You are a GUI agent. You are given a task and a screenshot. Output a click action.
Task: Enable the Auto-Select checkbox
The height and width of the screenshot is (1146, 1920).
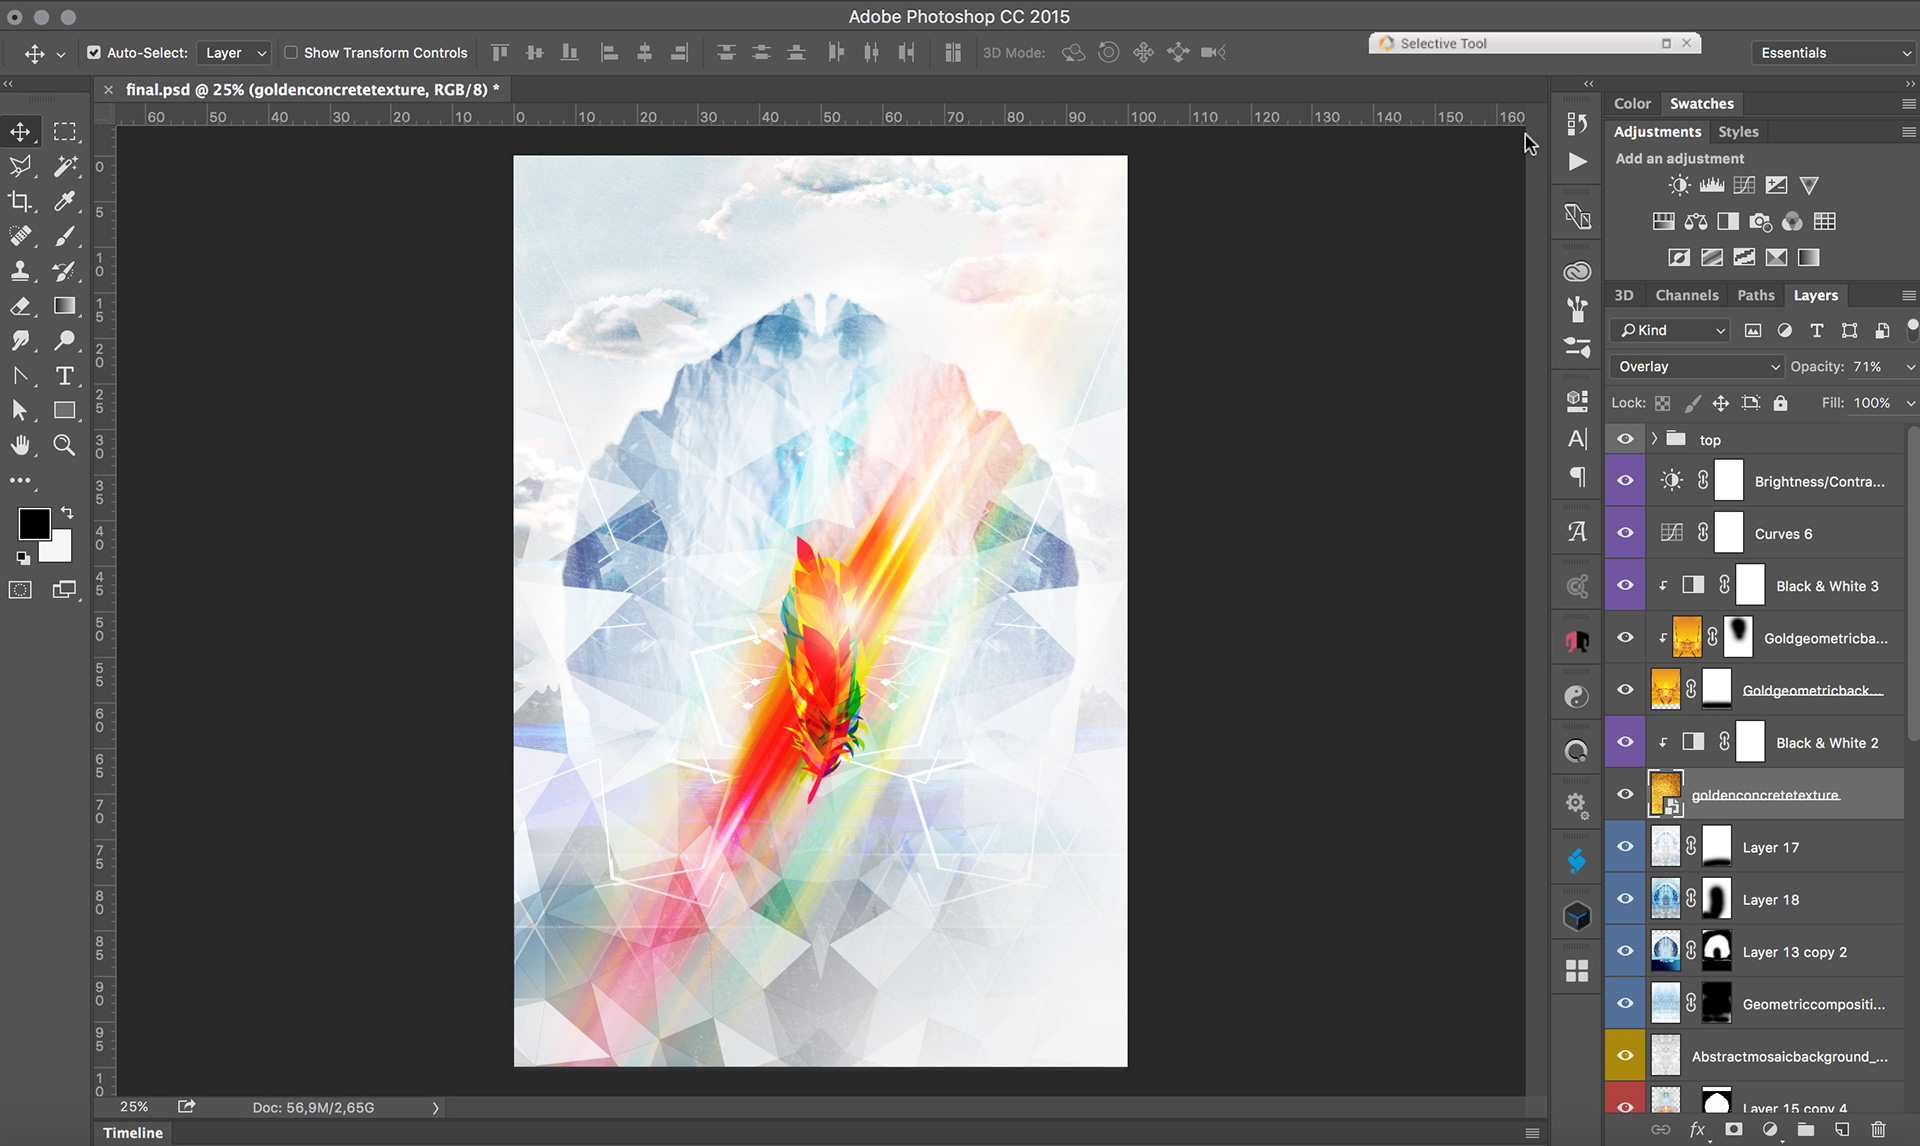tap(94, 52)
